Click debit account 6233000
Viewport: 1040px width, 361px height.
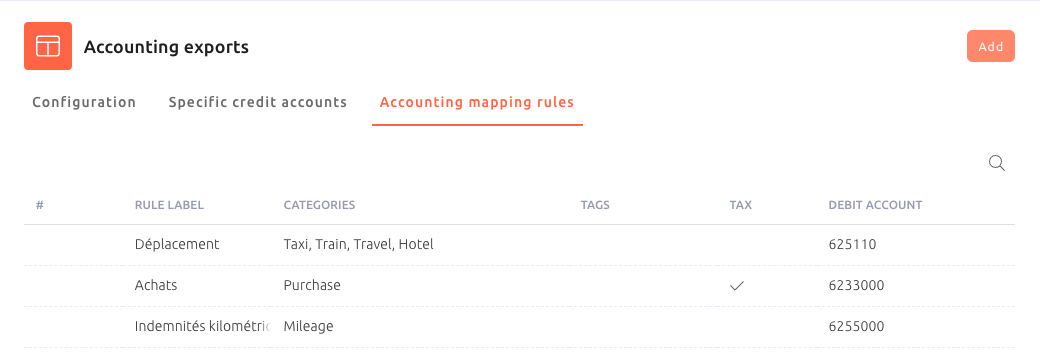click(x=856, y=286)
